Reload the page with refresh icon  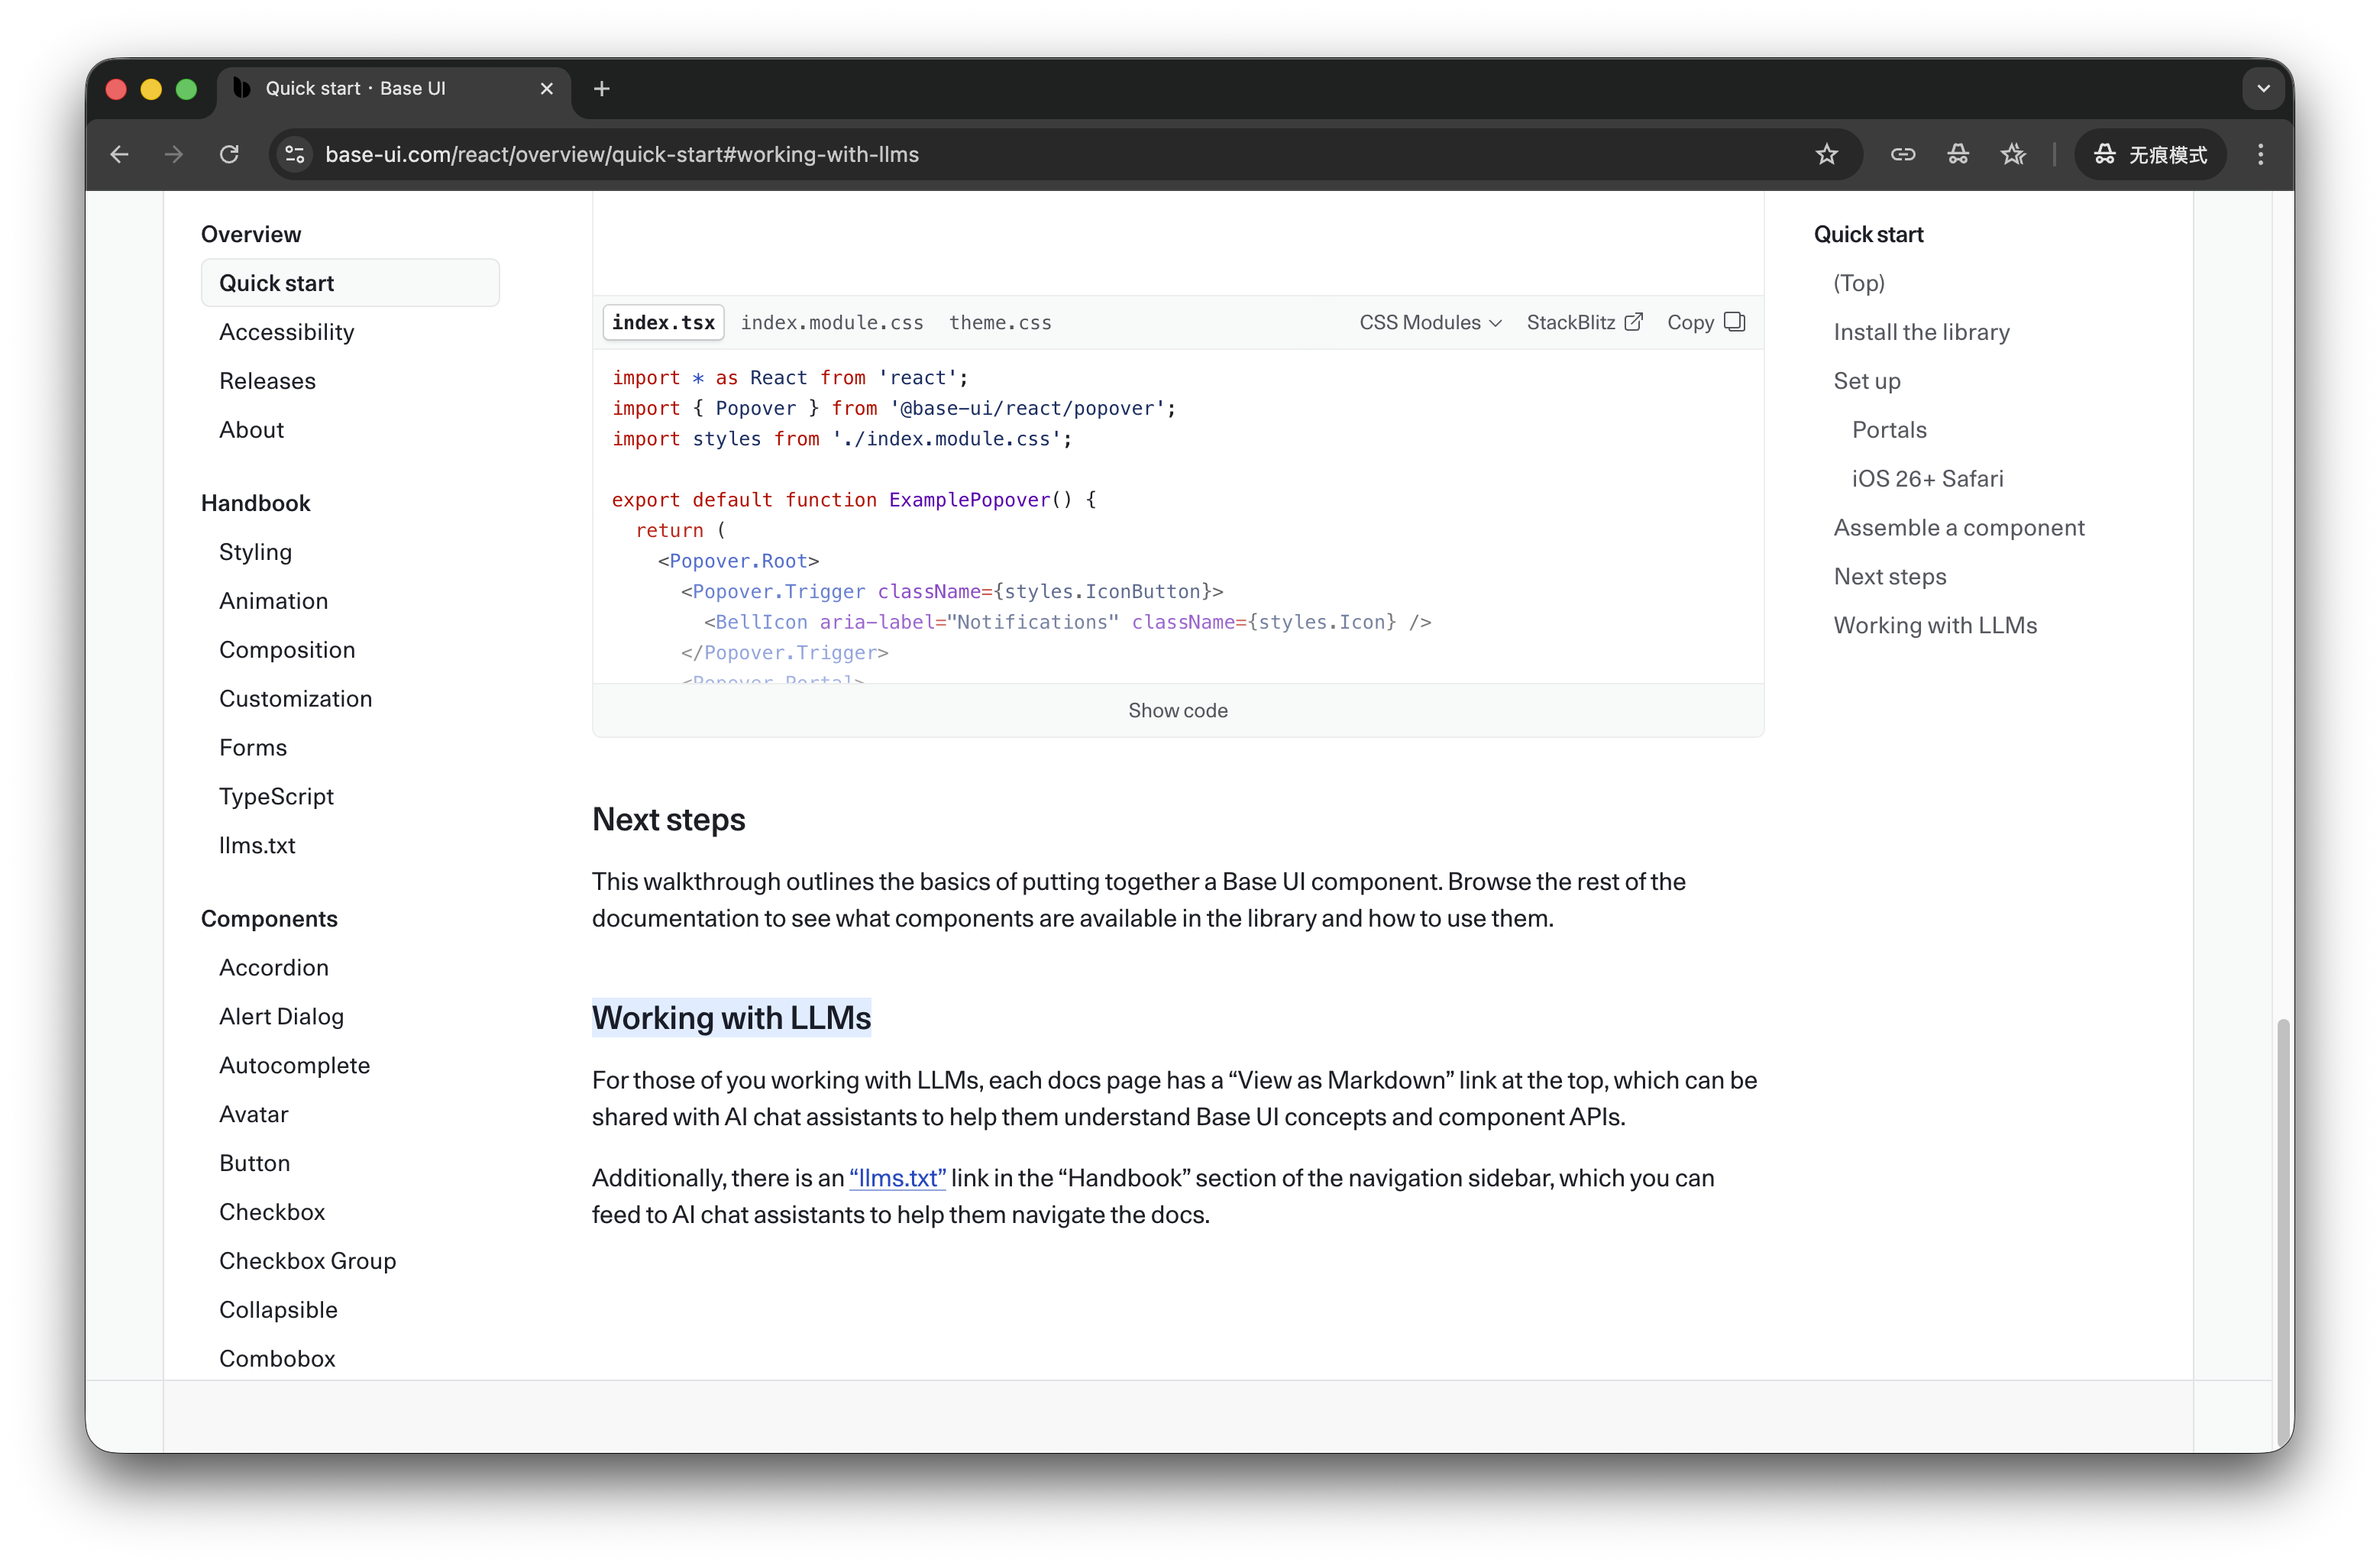point(229,154)
